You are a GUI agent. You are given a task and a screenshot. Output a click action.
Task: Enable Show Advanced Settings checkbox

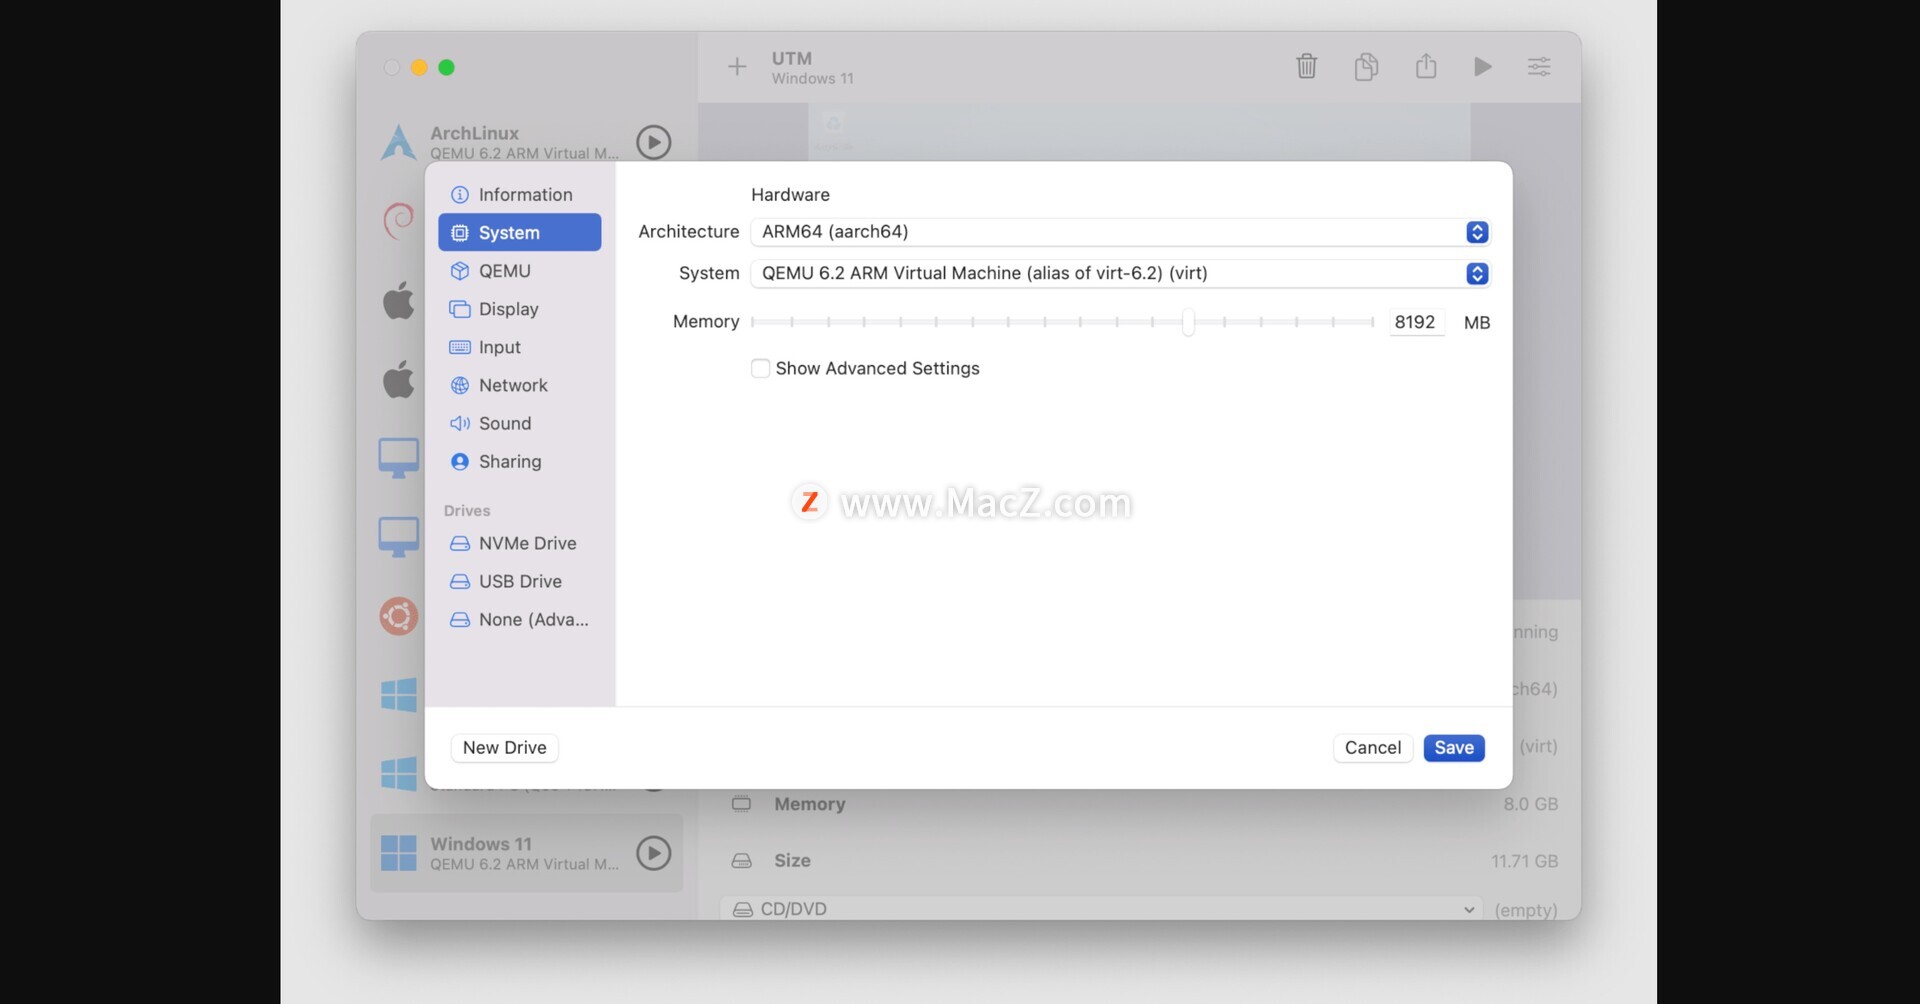(761, 369)
